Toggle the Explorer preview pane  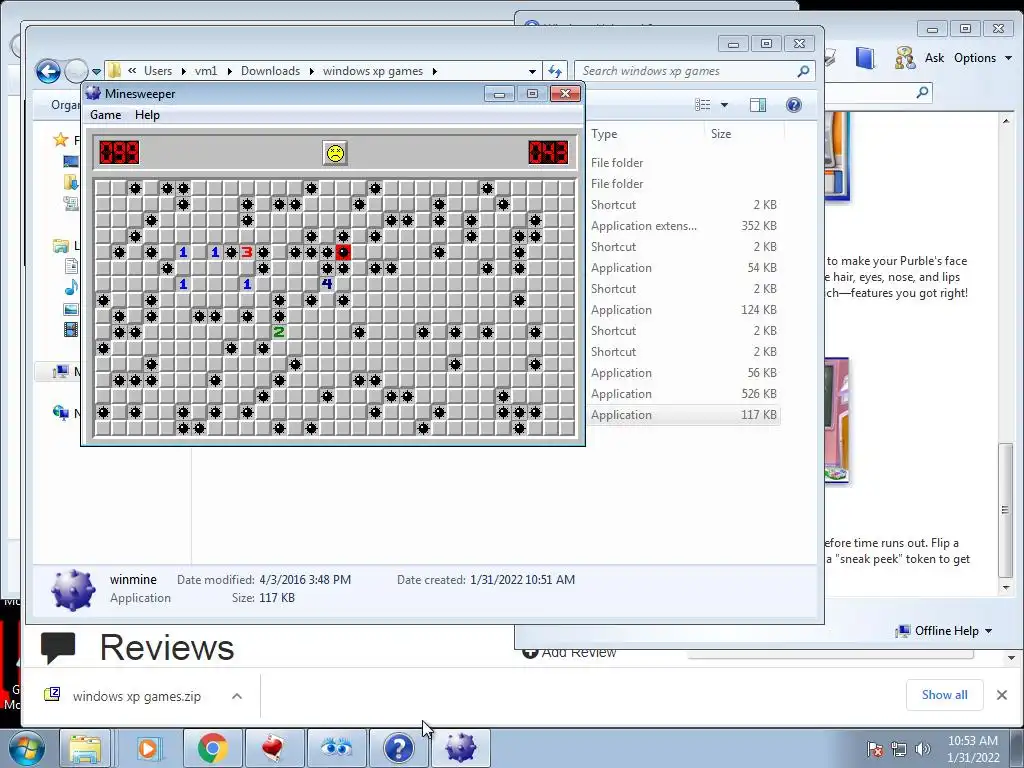tap(758, 105)
